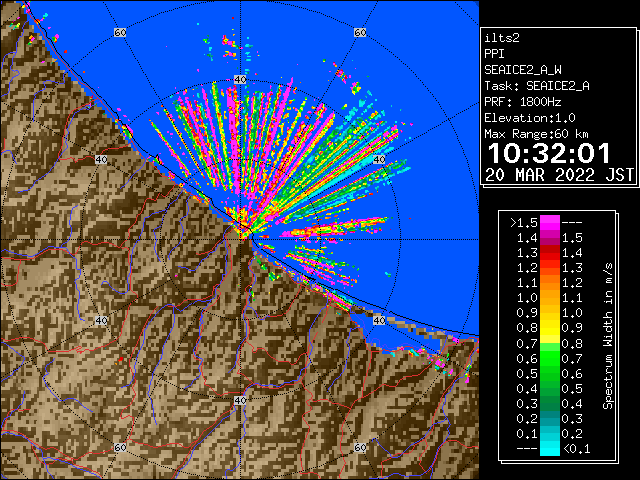The height and width of the screenshot is (480, 640).
Task: Select the 'Task: SEAICE2_A' line
Action: [537, 86]
